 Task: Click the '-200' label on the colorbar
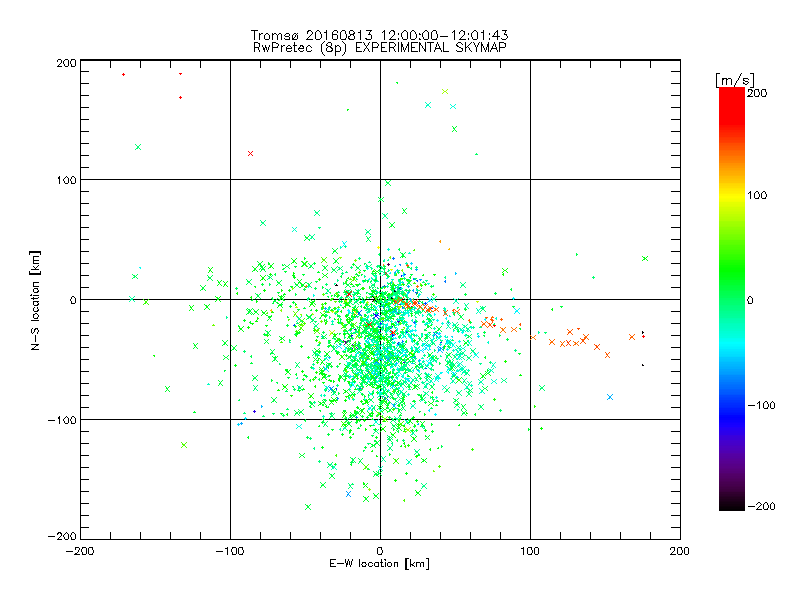tap(761, 506)
